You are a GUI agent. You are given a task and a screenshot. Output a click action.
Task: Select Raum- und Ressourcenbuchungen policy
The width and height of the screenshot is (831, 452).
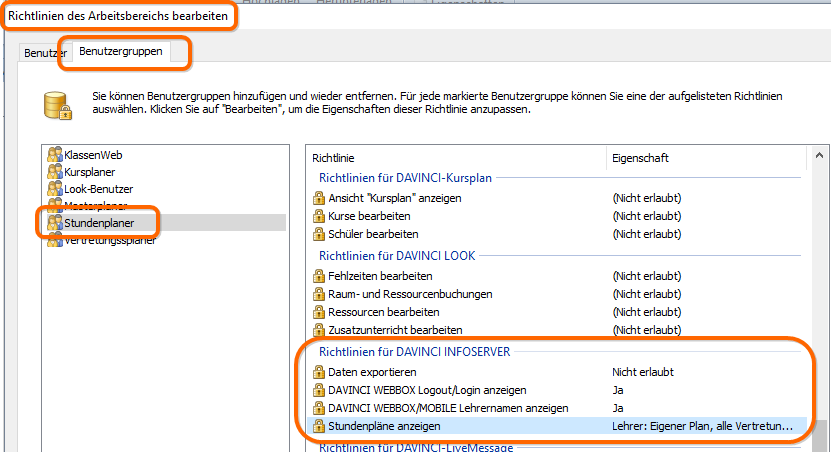[556, 294]
